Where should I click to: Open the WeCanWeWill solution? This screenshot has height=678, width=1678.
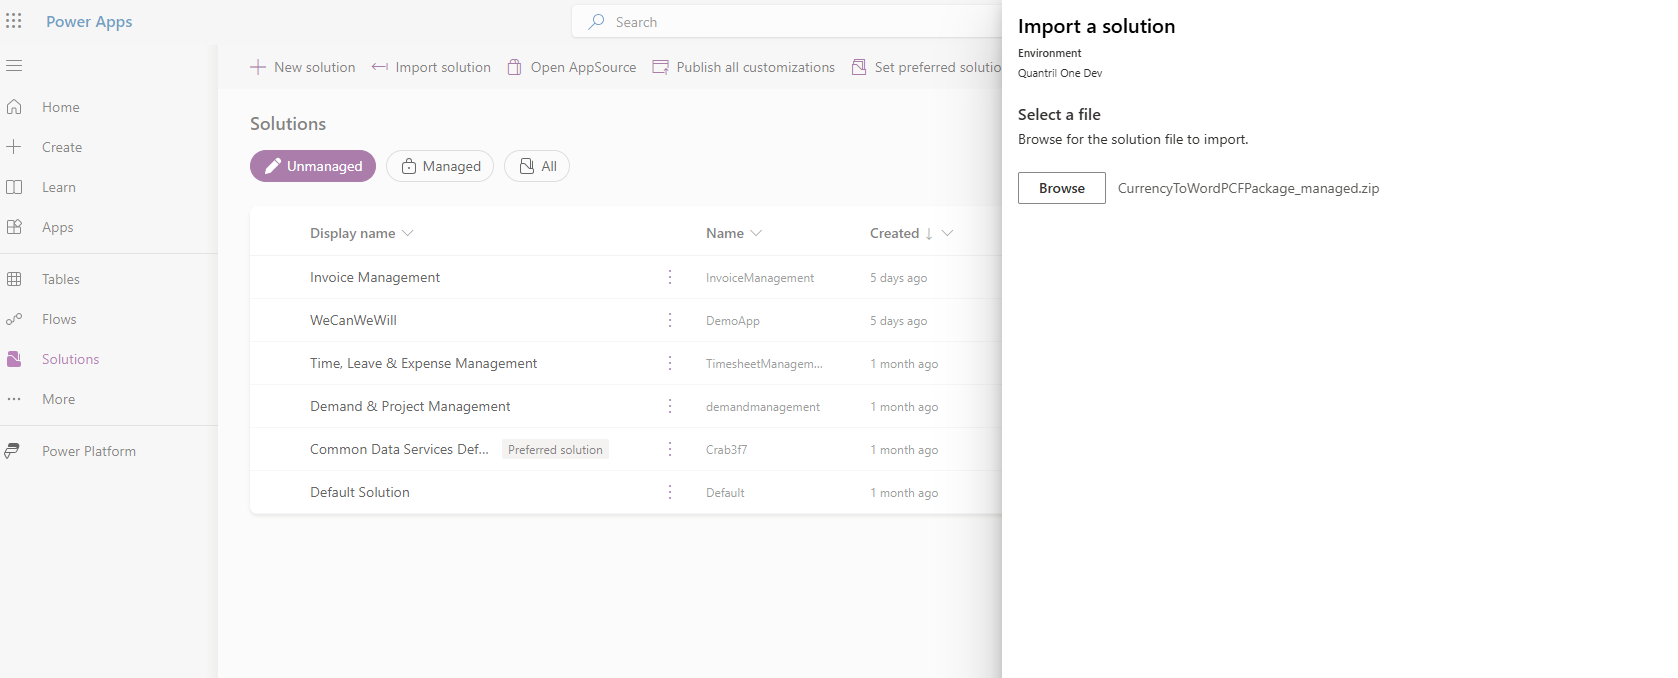point(353,320)
